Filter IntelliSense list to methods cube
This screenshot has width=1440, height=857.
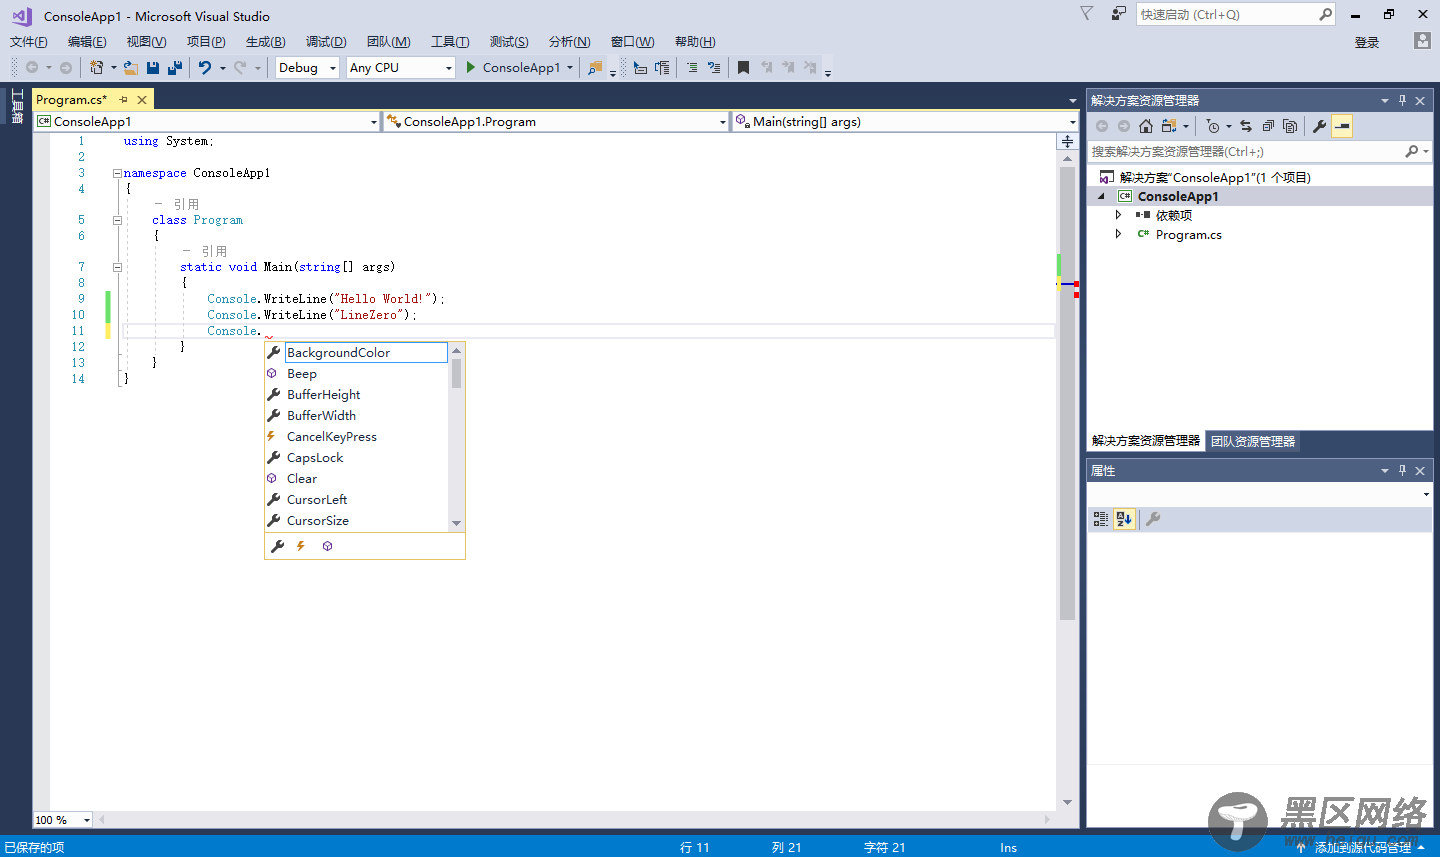[327, 546]
